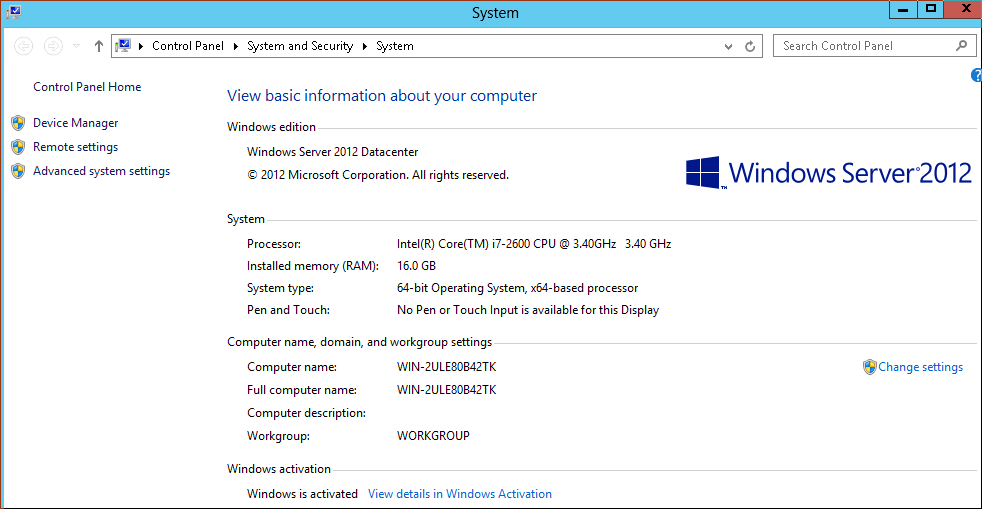Viewport: 982px width, 509px height.
Task: Click the Windows Server 2012 logo
Action: [x=829, y=173]
